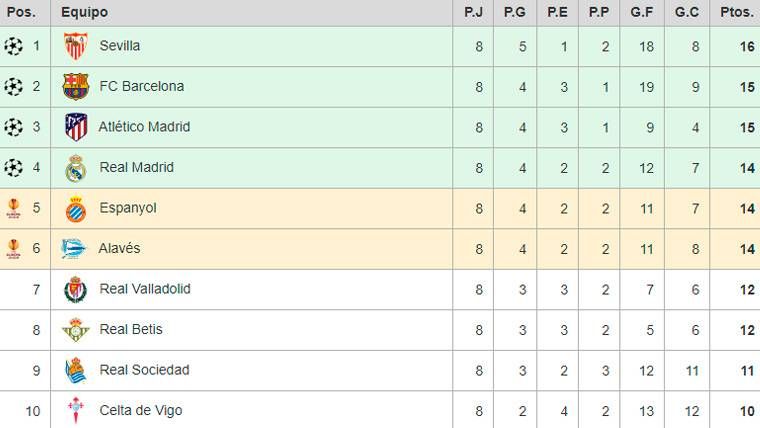Click the Real Sociedad crest
Viewport: 760px width, 428px height.
coord(75,371)
